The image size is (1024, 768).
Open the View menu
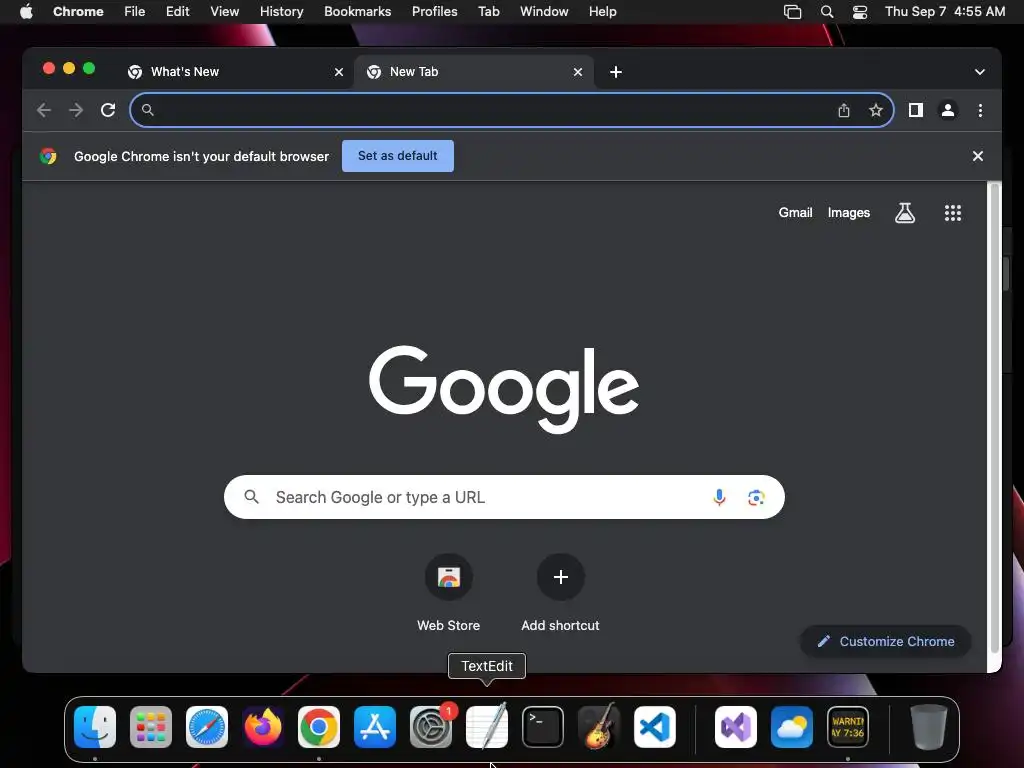[225, 12]
